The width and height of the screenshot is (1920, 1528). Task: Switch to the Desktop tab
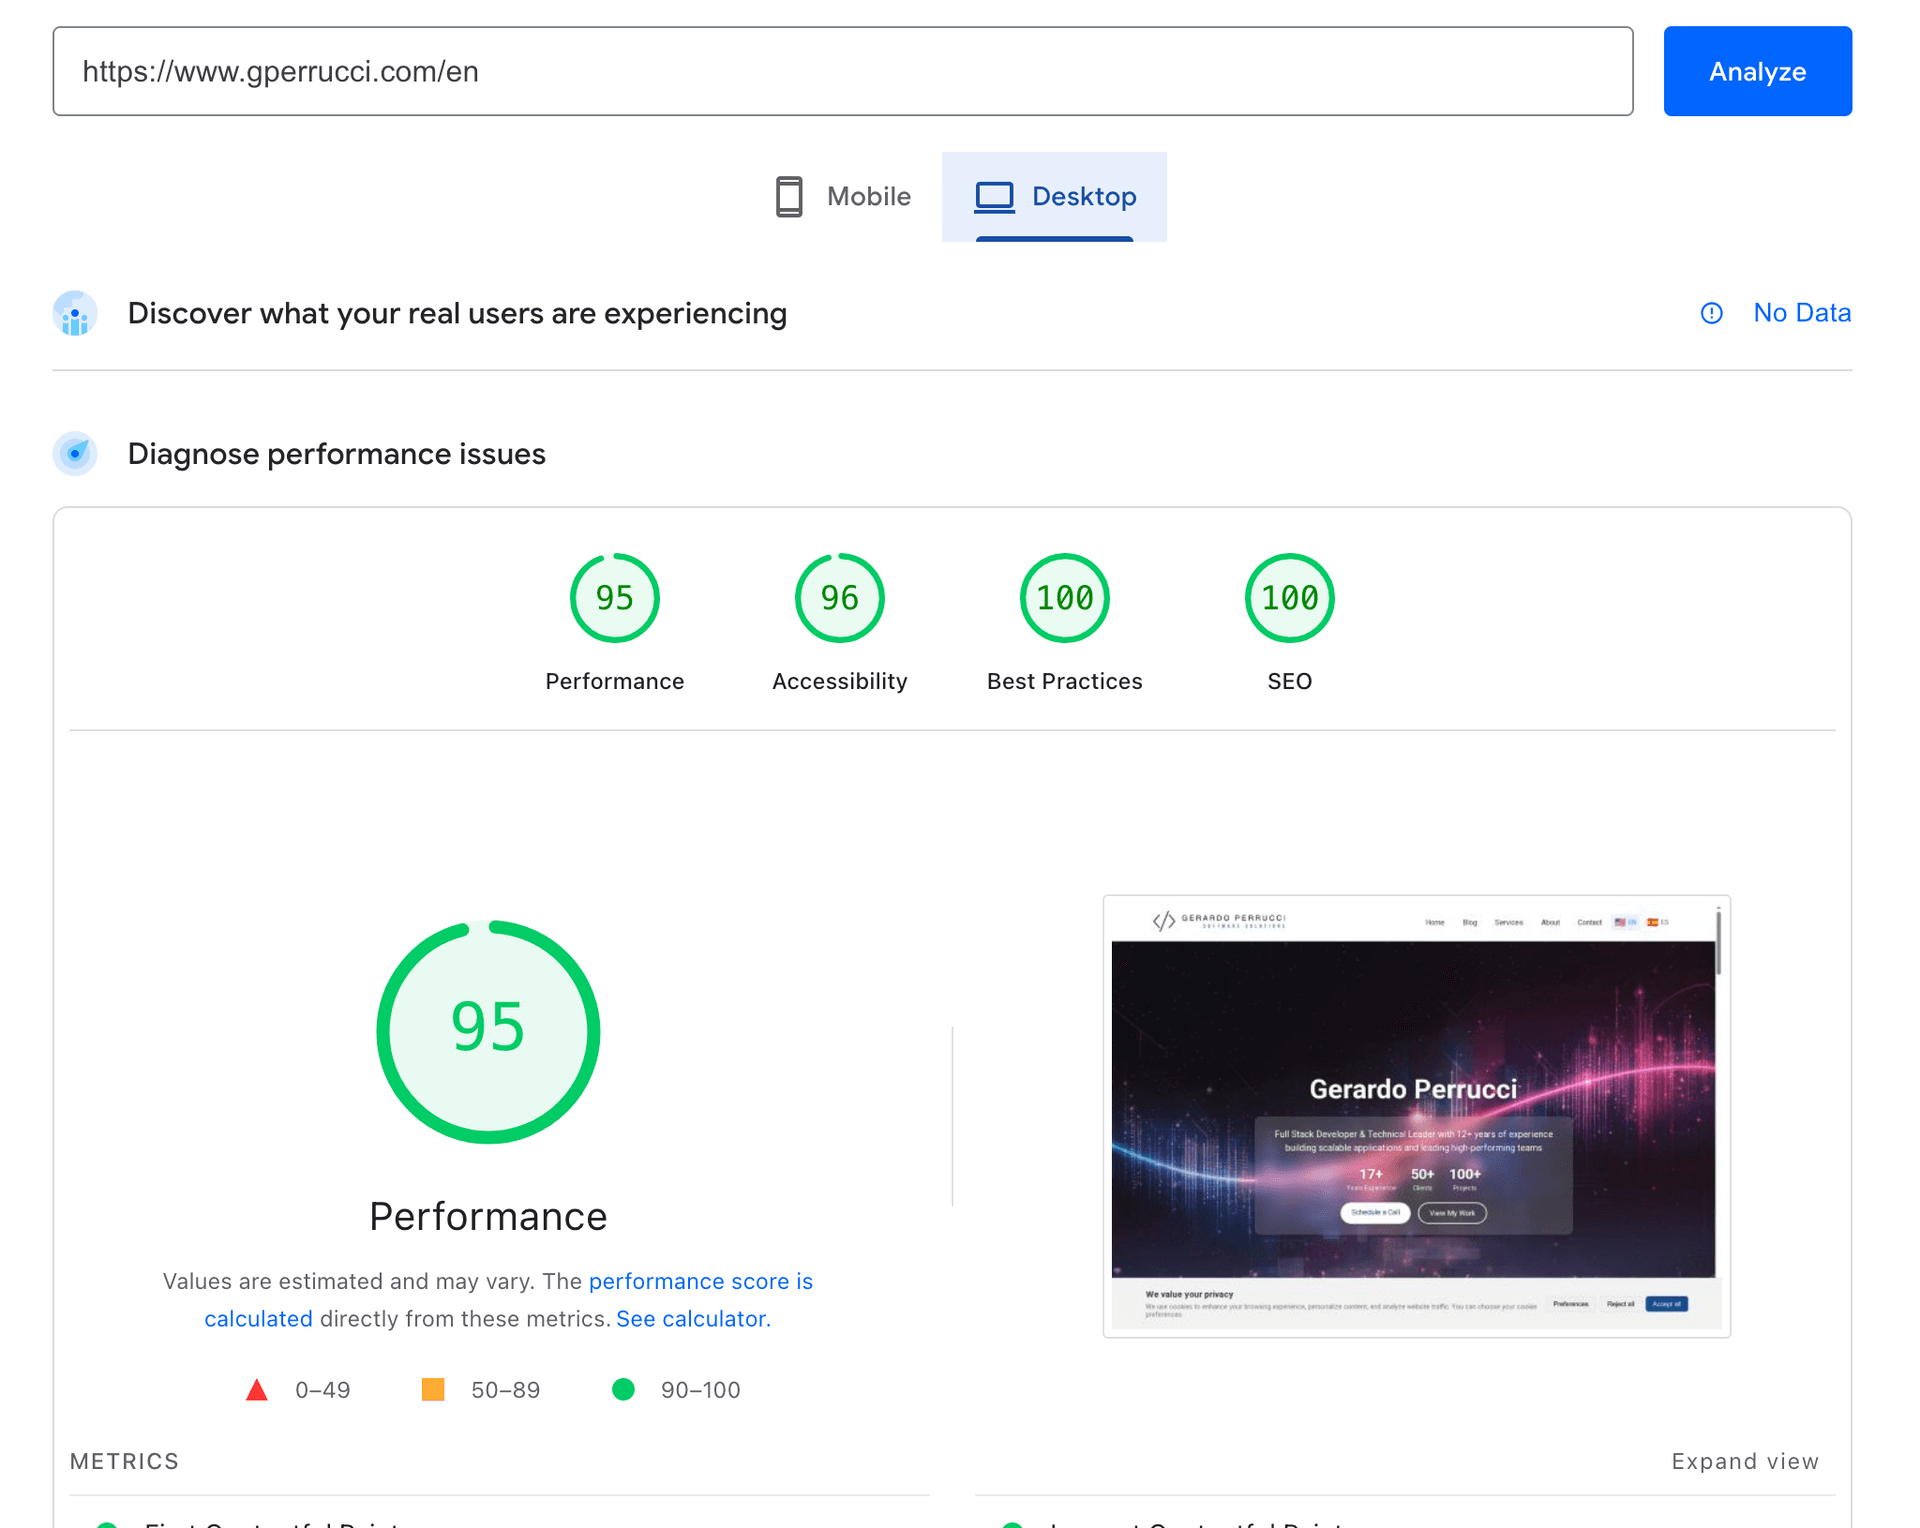click(x=1054, y=196)
